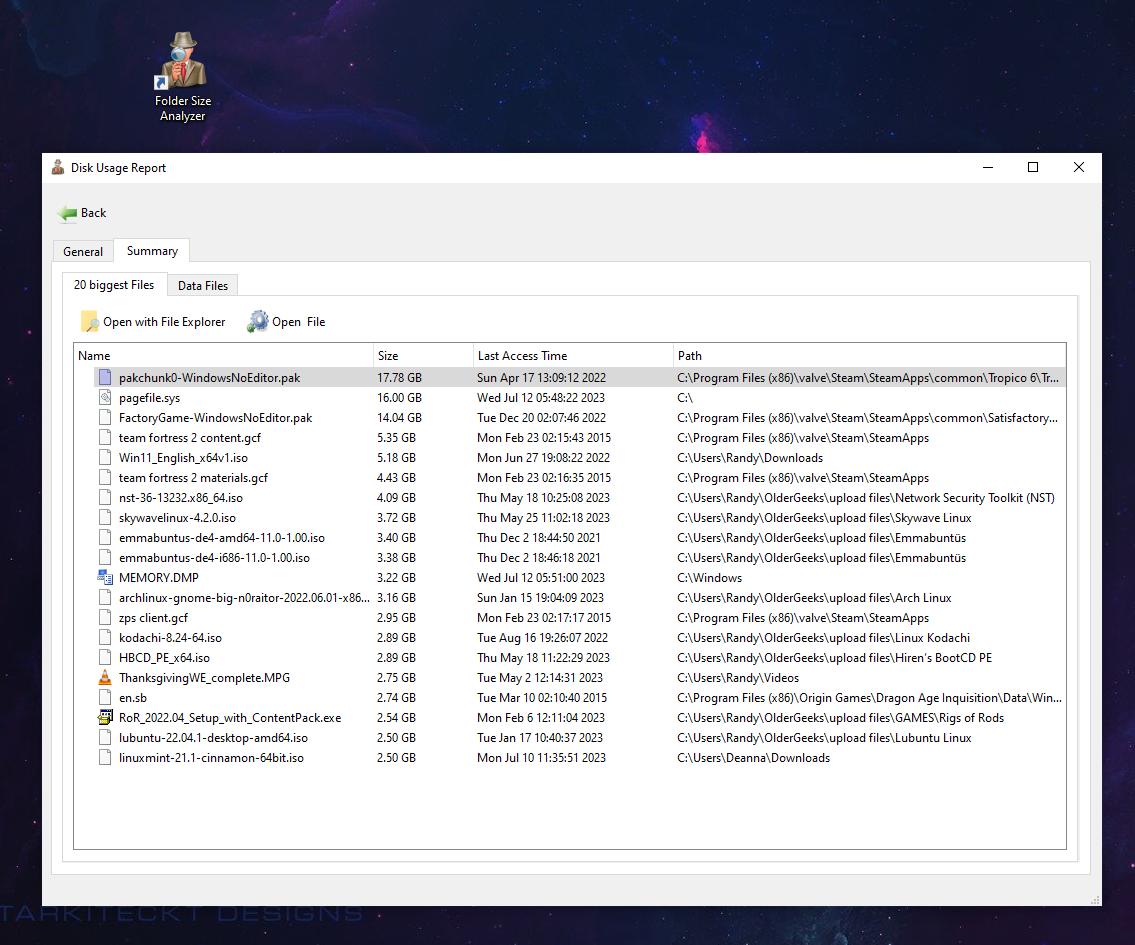Go back using the Back button label
This screenshot has height=945, width=1135.
coord(93,213)
